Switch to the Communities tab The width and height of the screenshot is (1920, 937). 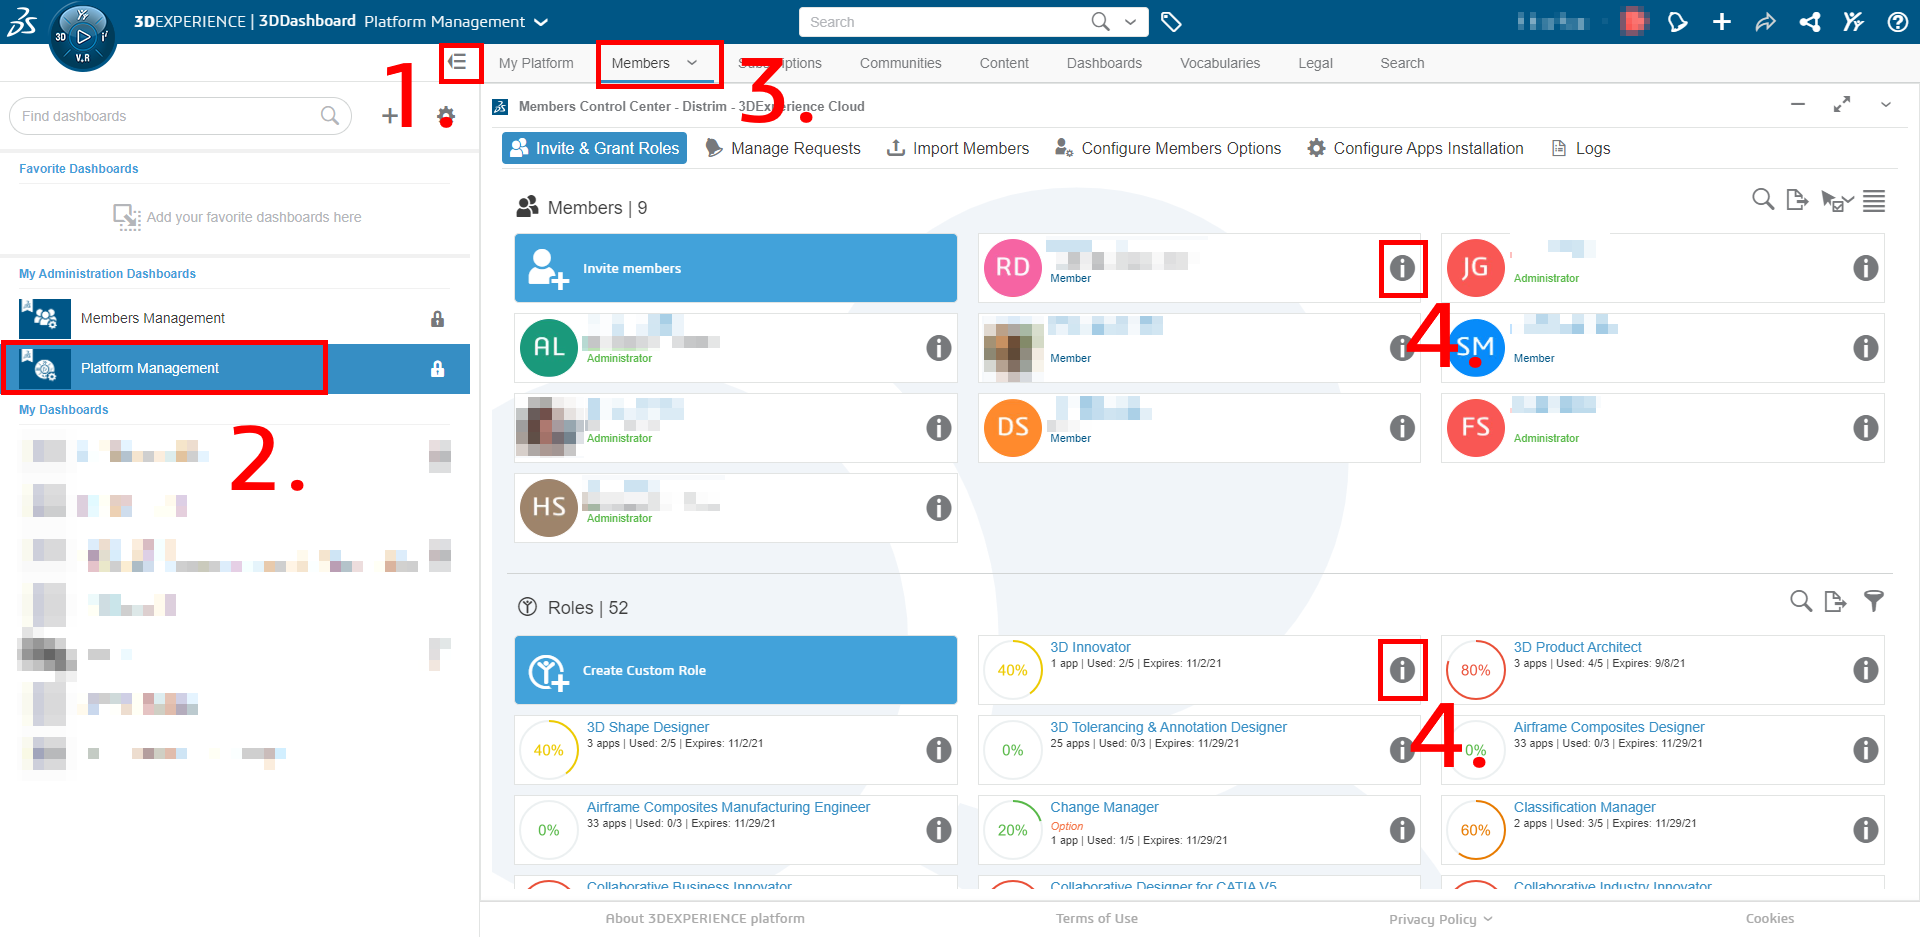point(900,63)
